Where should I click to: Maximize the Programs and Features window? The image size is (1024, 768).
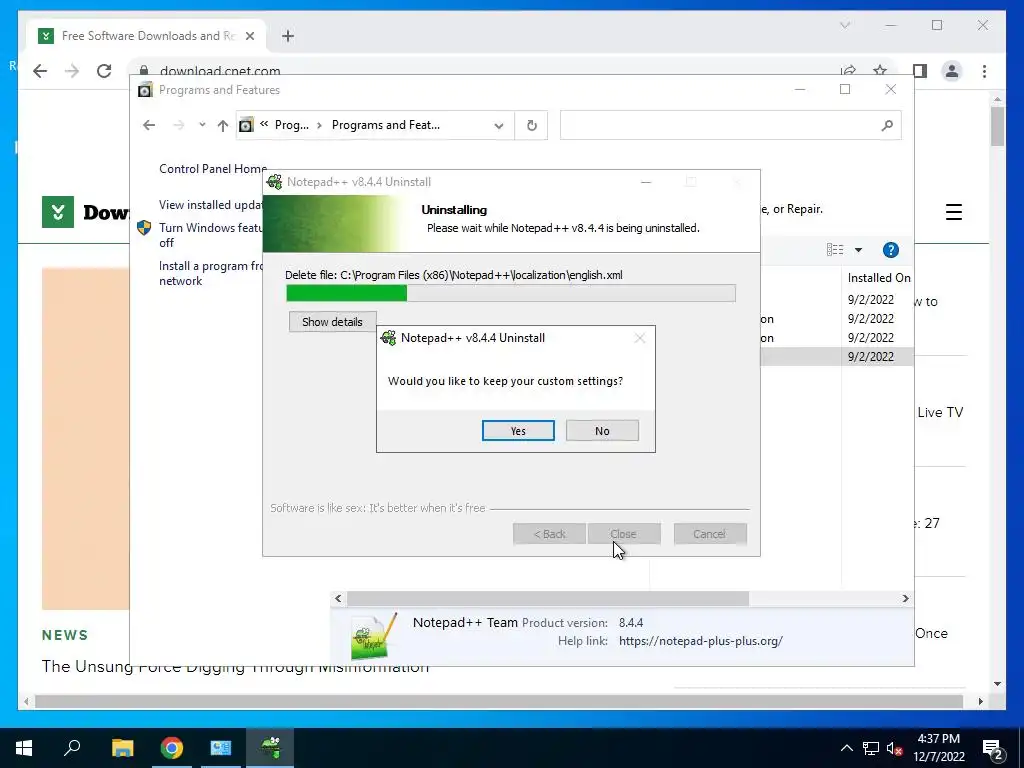[x=845, y=89]
